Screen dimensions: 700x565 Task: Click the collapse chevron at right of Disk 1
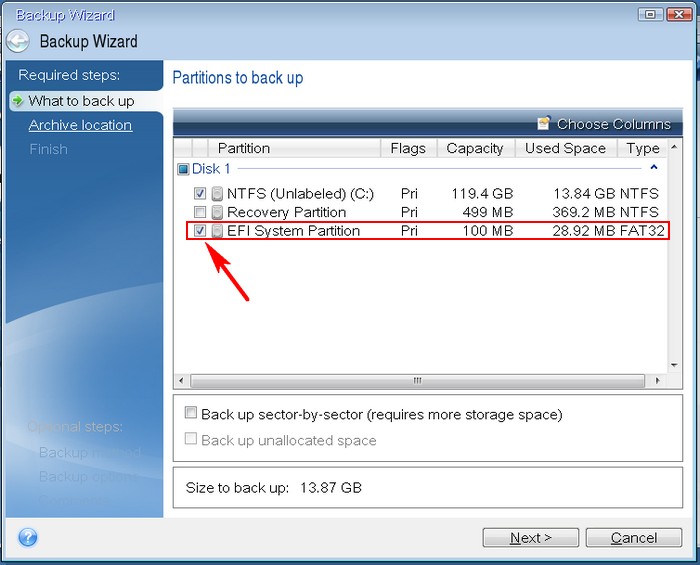click(x=654, y=169)
